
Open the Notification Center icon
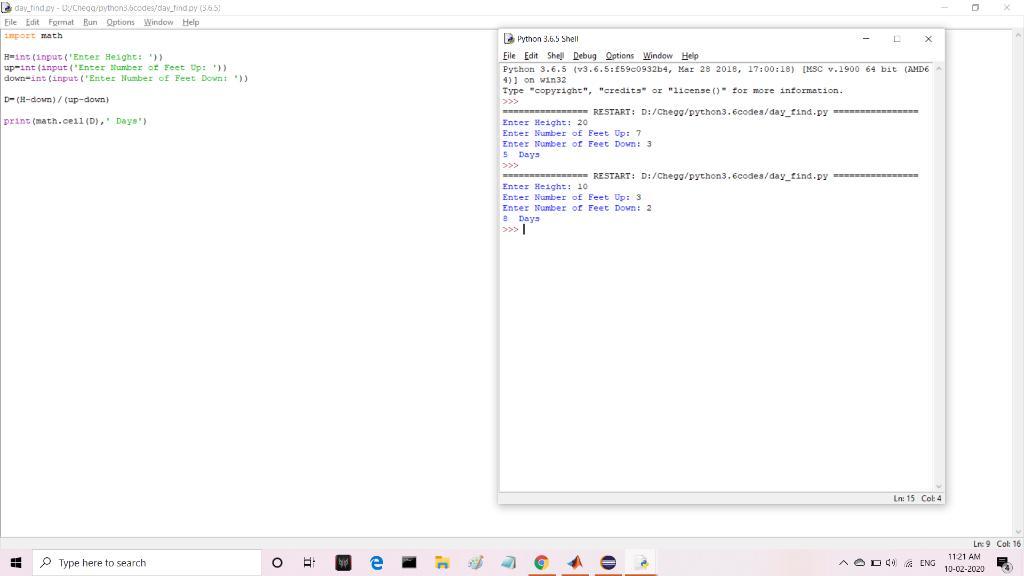[x=1004, y=563]
